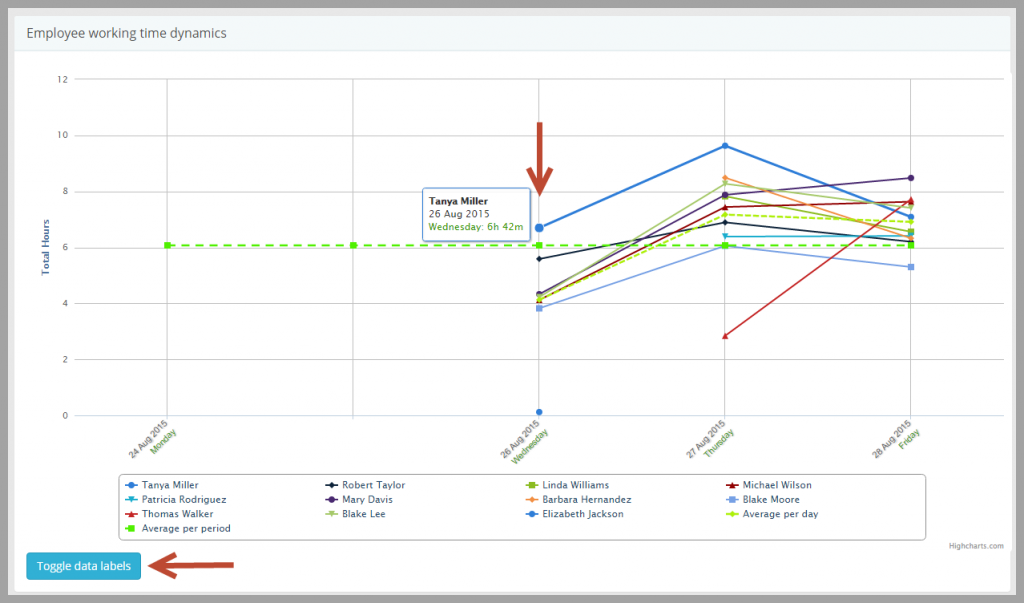1024x603 pixels.
Task: Click the '24 Aug 2015' axis label
Action: click(148, 439)
